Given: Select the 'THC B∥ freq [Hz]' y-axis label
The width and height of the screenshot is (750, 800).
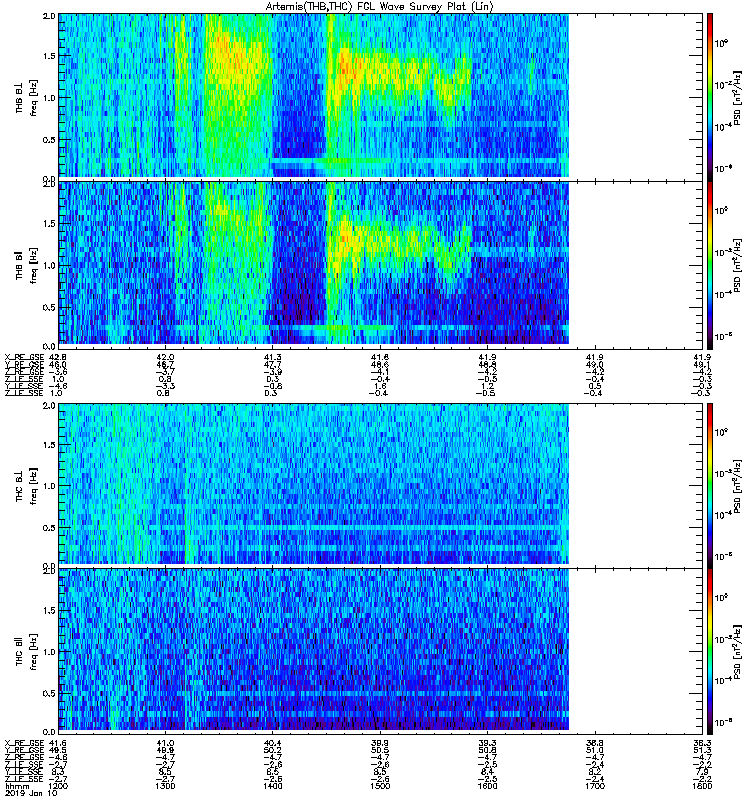Looking at the screenshot, I should (27, 651).
